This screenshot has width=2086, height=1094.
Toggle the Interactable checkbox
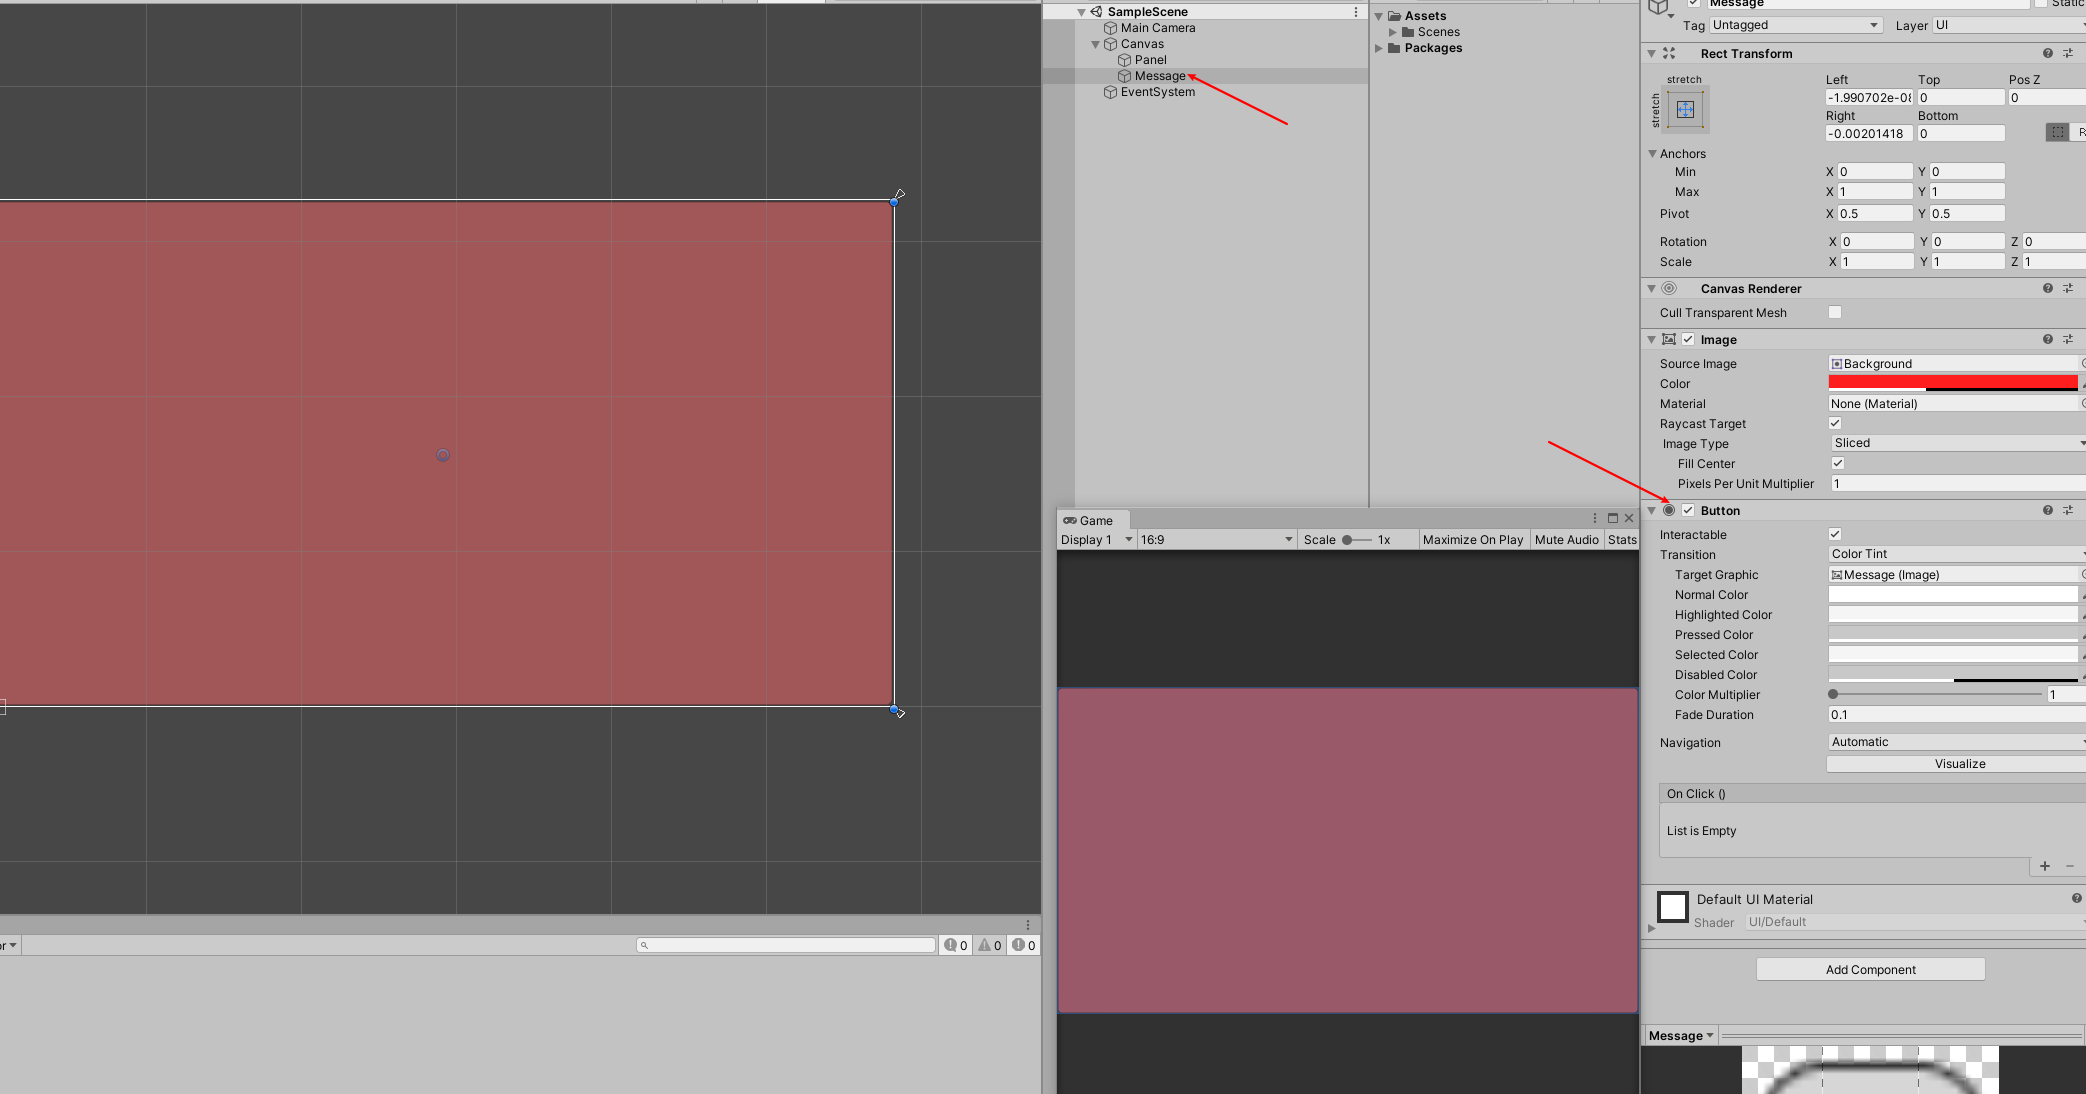pyautogui.click(x=1835, y=535)
